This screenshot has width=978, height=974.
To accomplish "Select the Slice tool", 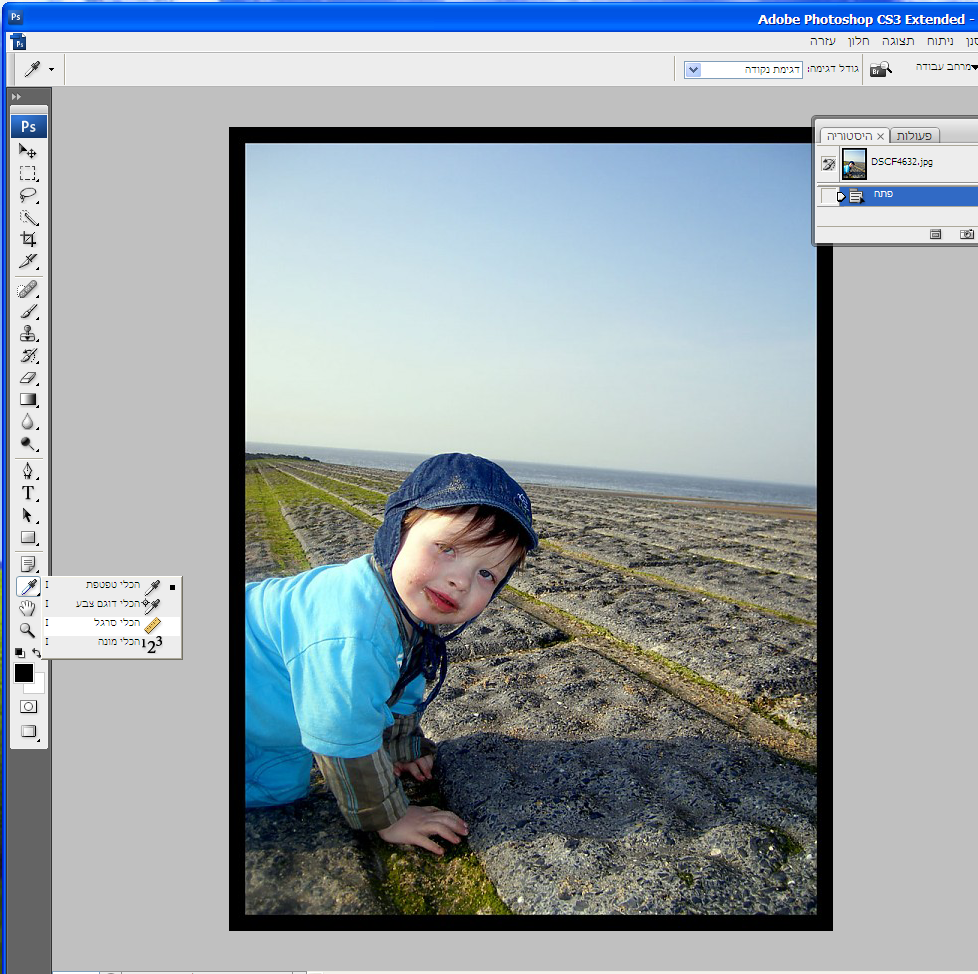I will point(27,261).
